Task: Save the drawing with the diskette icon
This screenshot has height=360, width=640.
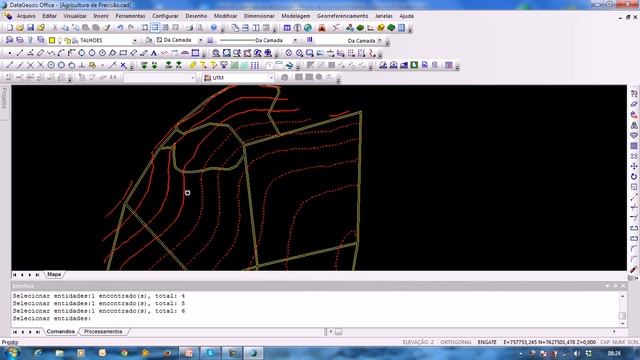Action: 30,28
